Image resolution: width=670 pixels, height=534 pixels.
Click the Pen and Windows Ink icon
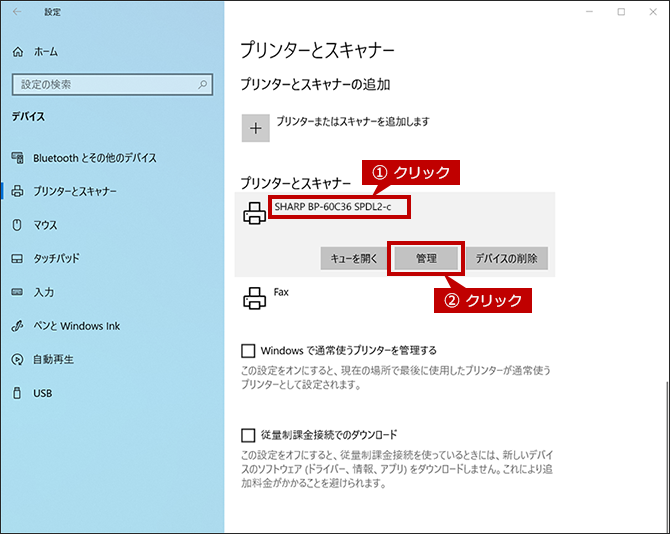[x=17, y=326]
